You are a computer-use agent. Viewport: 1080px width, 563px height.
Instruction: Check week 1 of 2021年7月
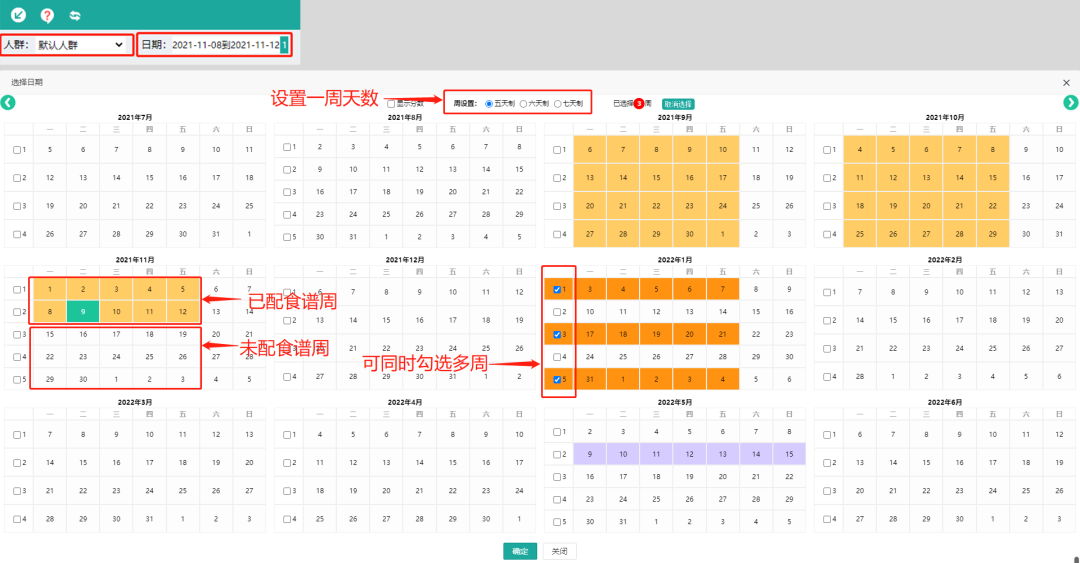[x=17, y=150]
